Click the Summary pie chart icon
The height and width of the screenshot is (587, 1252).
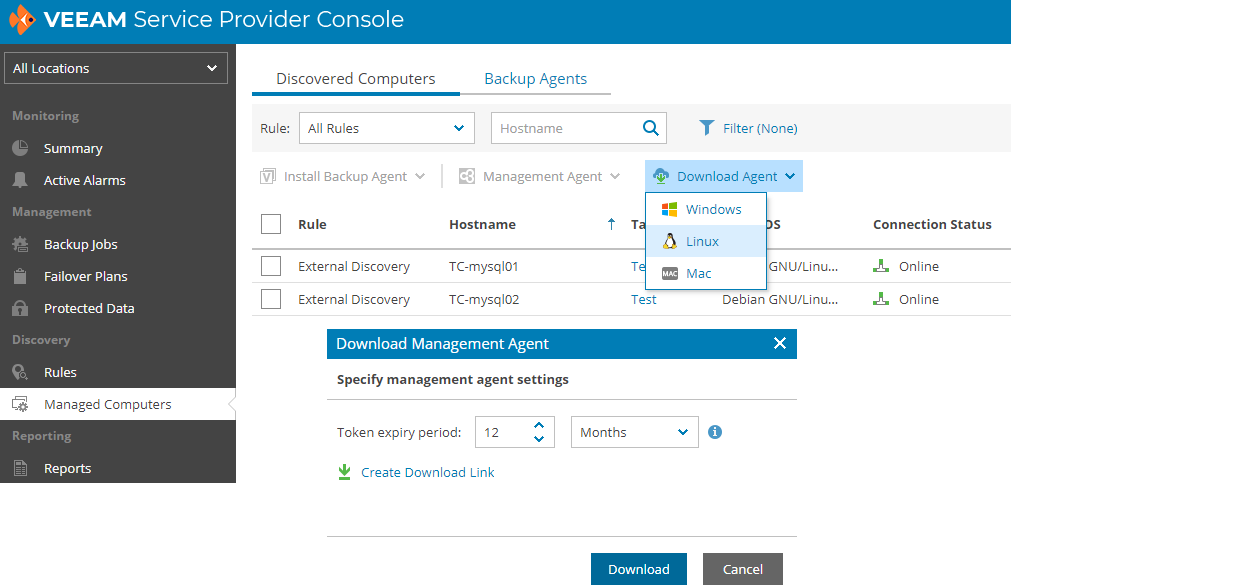20,148
